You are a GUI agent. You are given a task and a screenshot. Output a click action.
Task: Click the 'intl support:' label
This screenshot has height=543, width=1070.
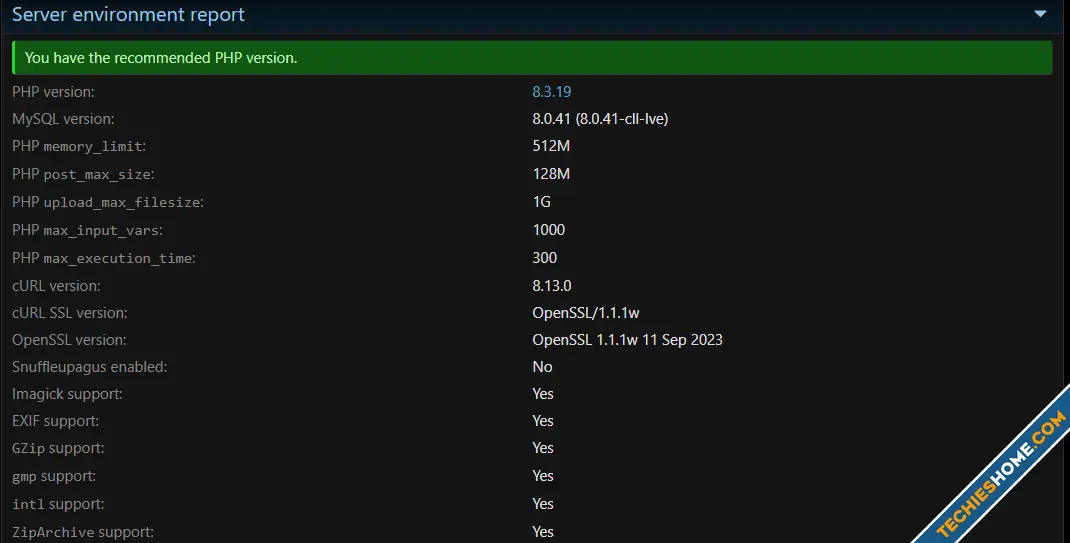[58, 504]
